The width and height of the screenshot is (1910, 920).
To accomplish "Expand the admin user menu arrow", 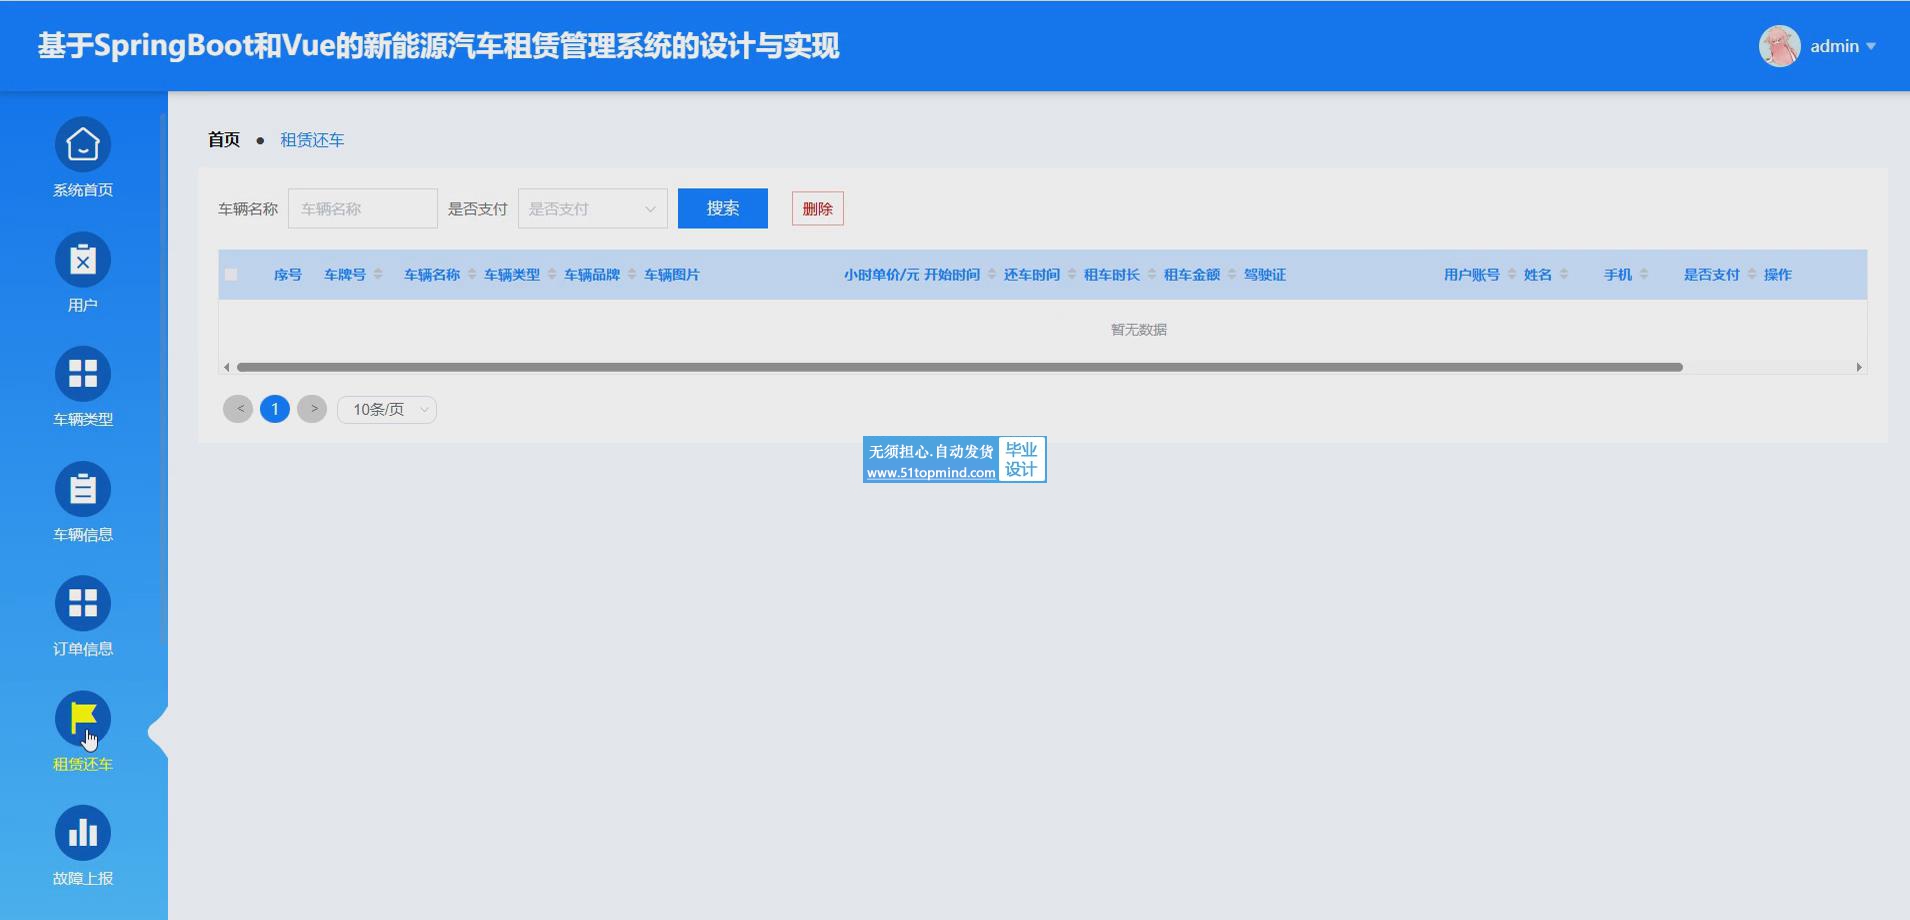I will click(x=1871, y=47).
